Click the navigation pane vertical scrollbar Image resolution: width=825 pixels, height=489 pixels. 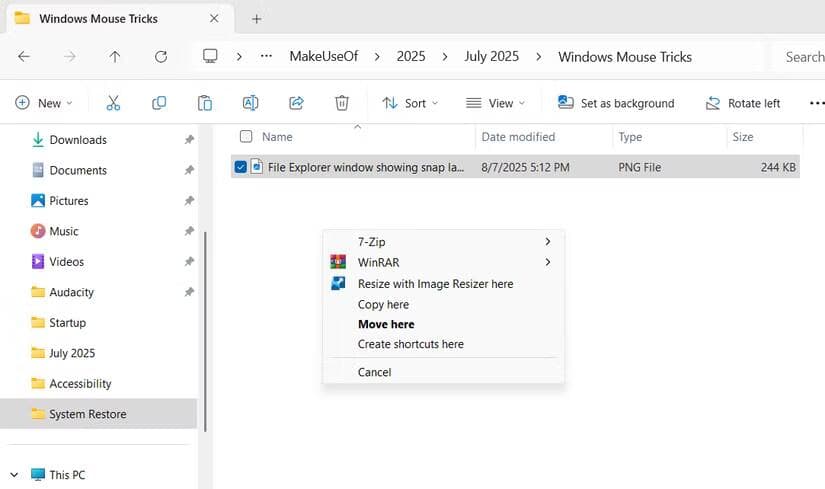pos(205,331)
